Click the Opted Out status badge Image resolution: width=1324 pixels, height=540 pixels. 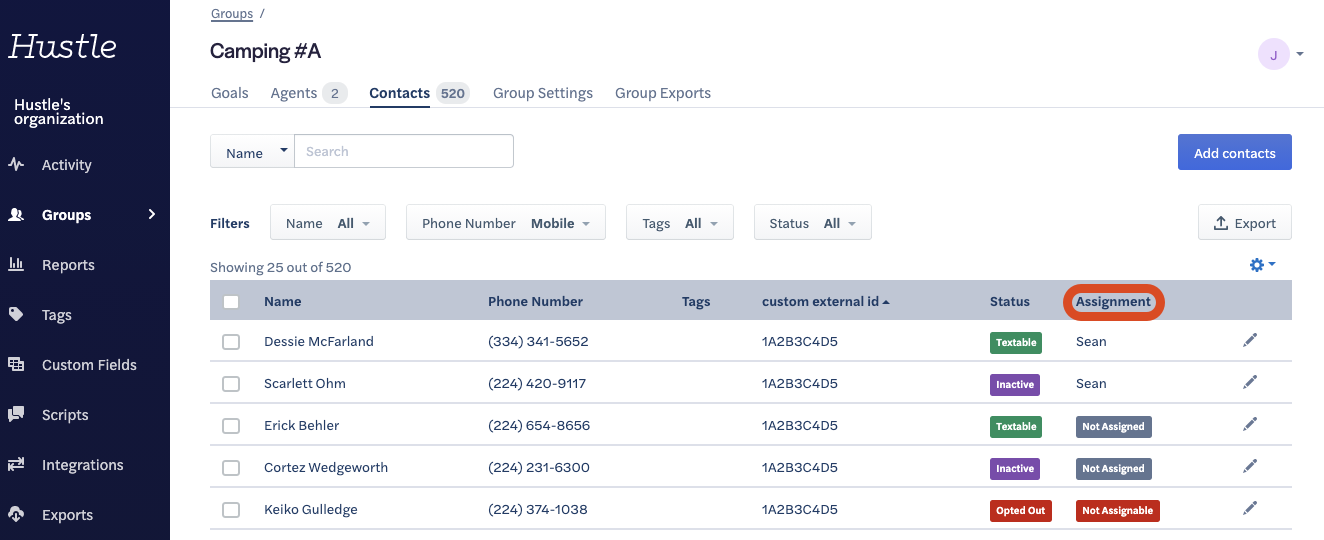[x=1021, y=510]
